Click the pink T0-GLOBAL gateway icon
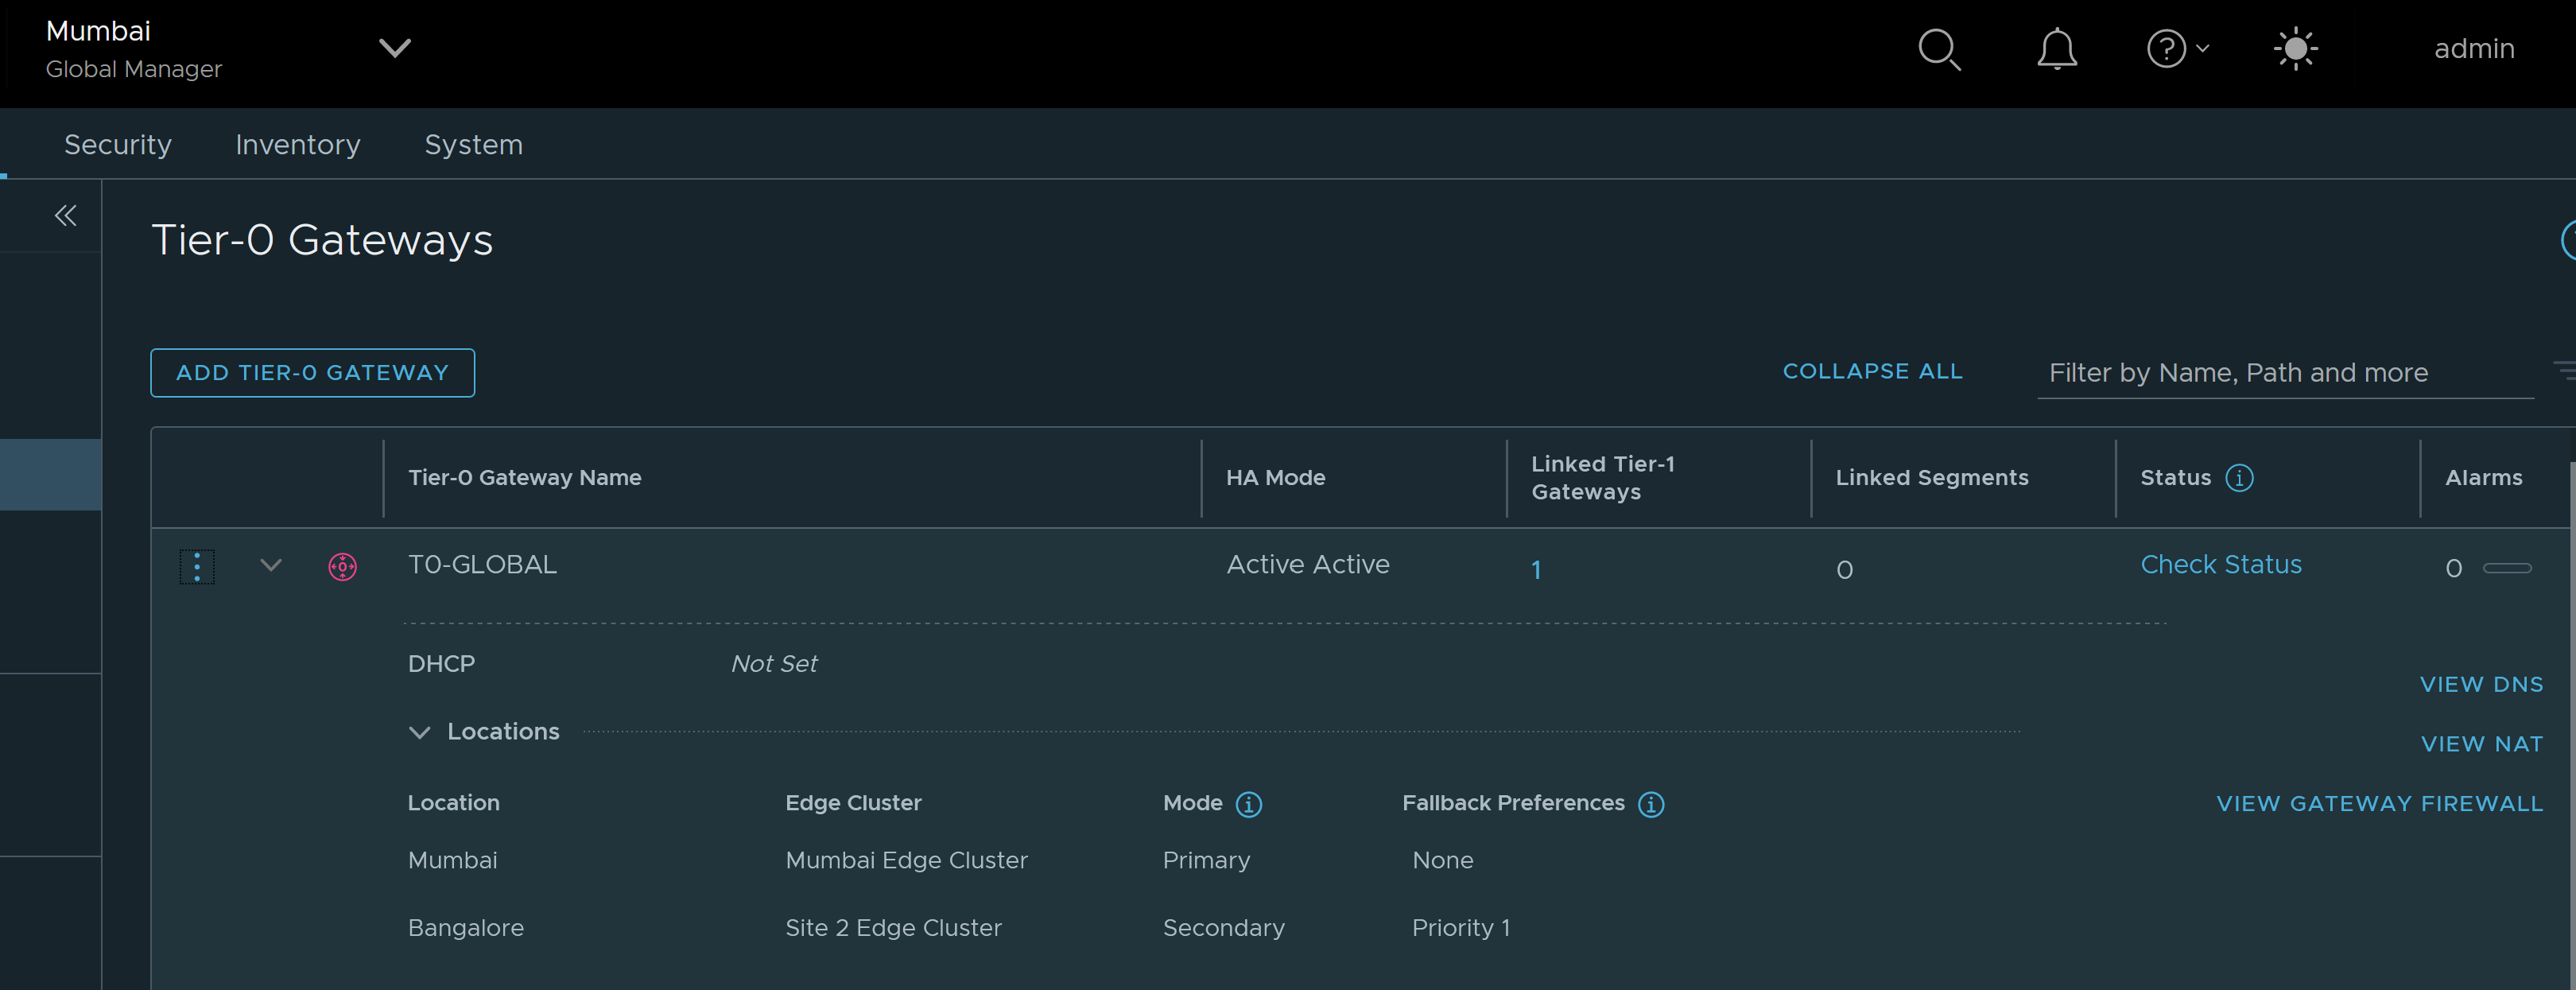Image resolution: width=2576 pixels, height=990 pixels. pos(342,567)
